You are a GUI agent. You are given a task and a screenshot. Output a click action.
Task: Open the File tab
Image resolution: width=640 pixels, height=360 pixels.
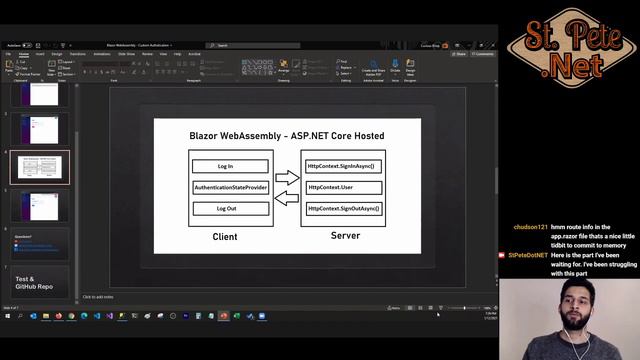click(8, 54)
